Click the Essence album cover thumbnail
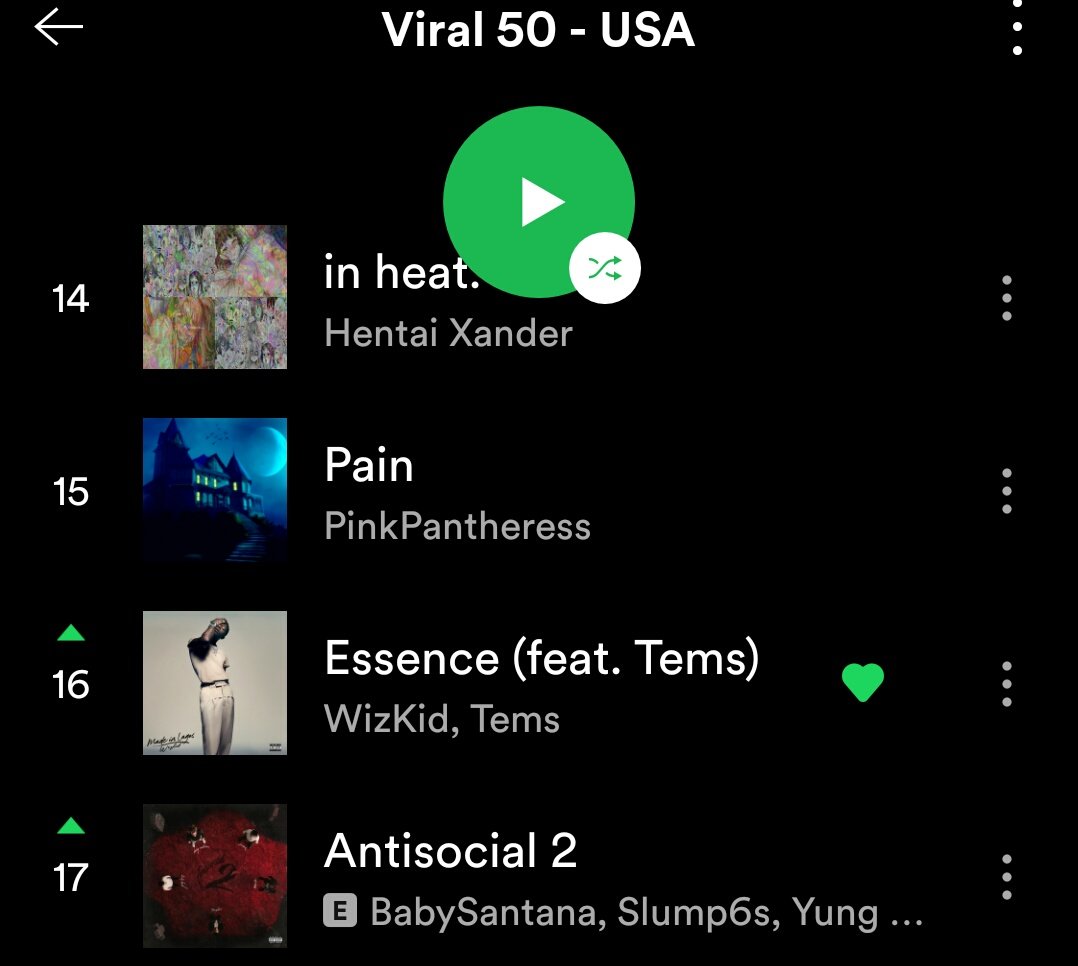The image size is (1078, 966). click(x=214, y=683)
